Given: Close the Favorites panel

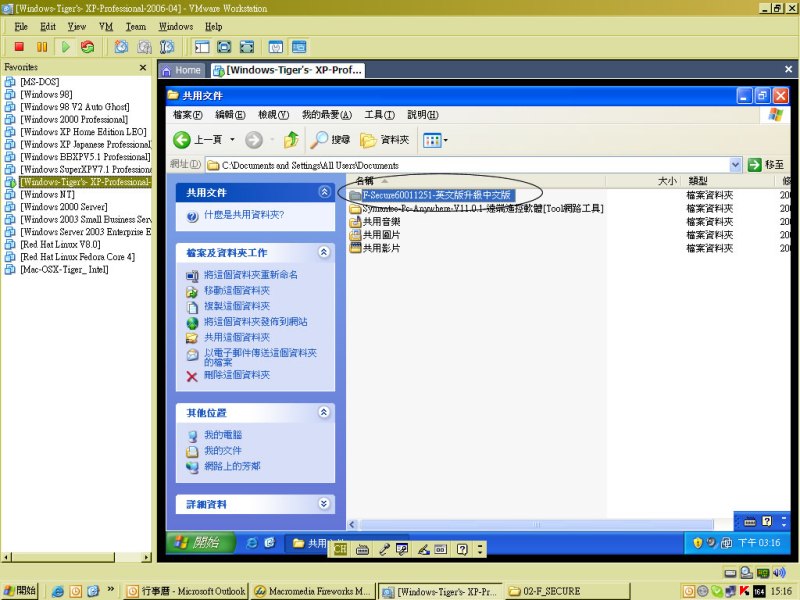Looking at the screenshot, I should click(x=143, y=67).
